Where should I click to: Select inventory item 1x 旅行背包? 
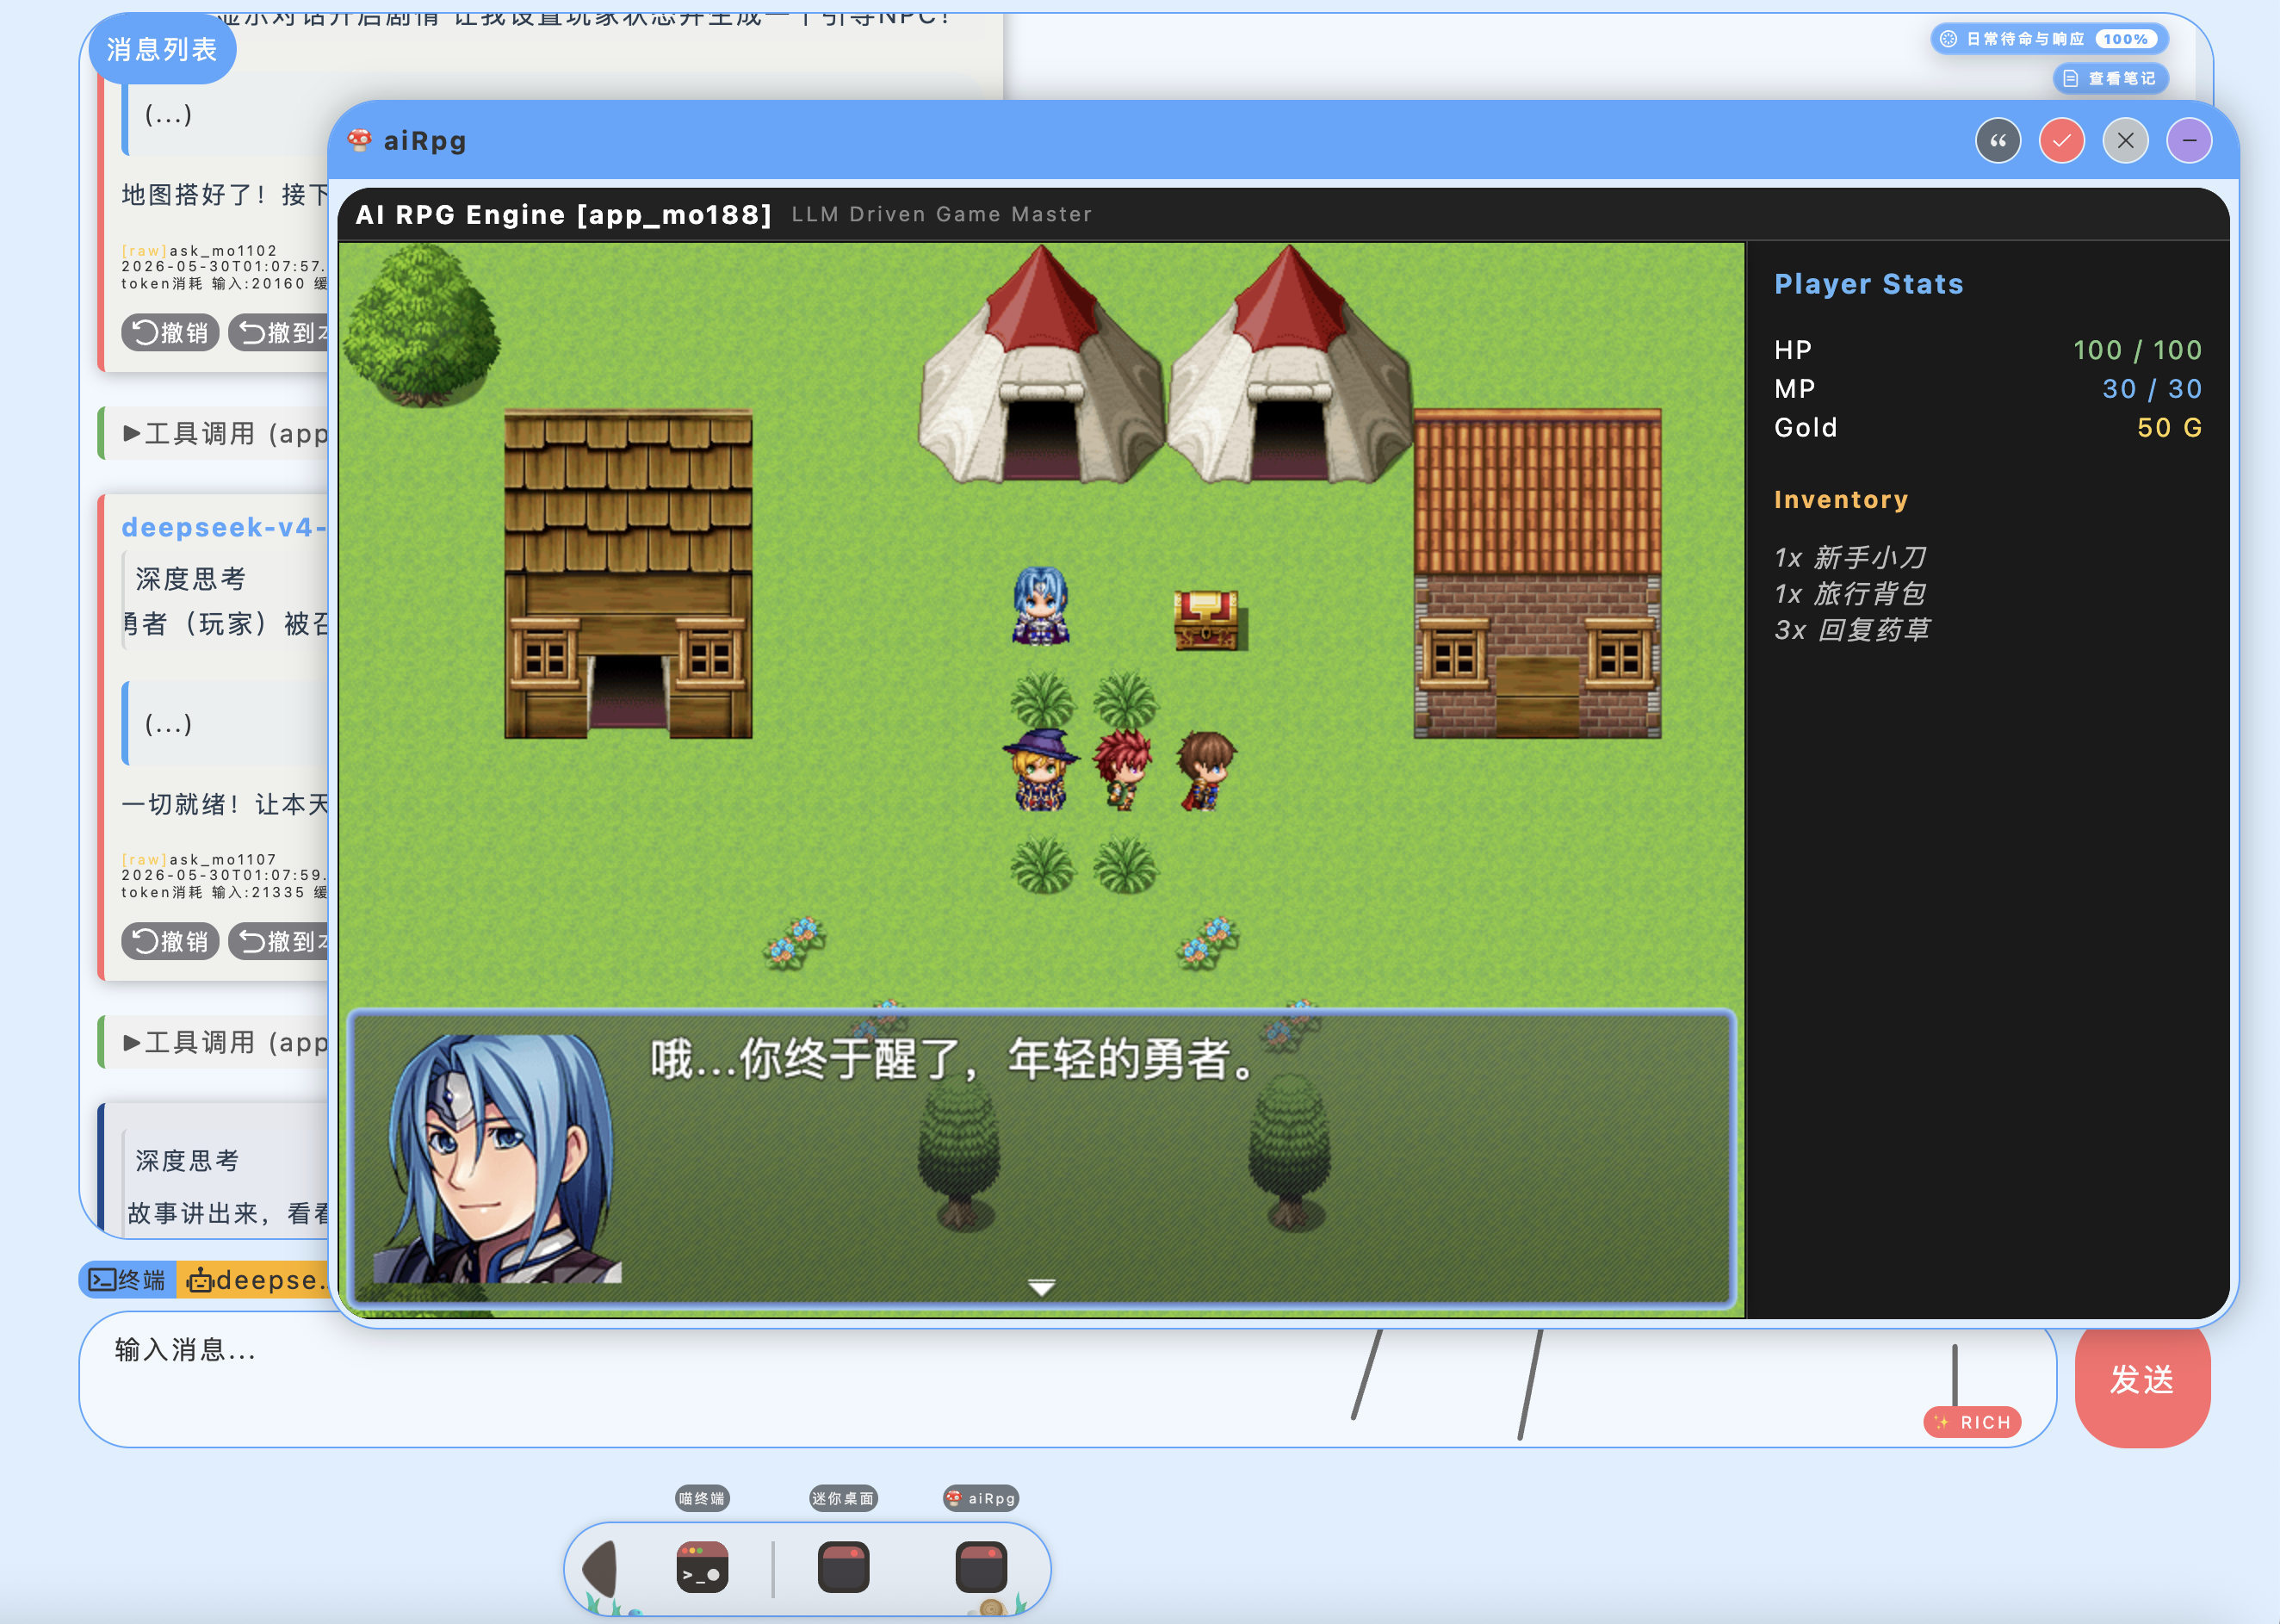[x=1850, y=594]
